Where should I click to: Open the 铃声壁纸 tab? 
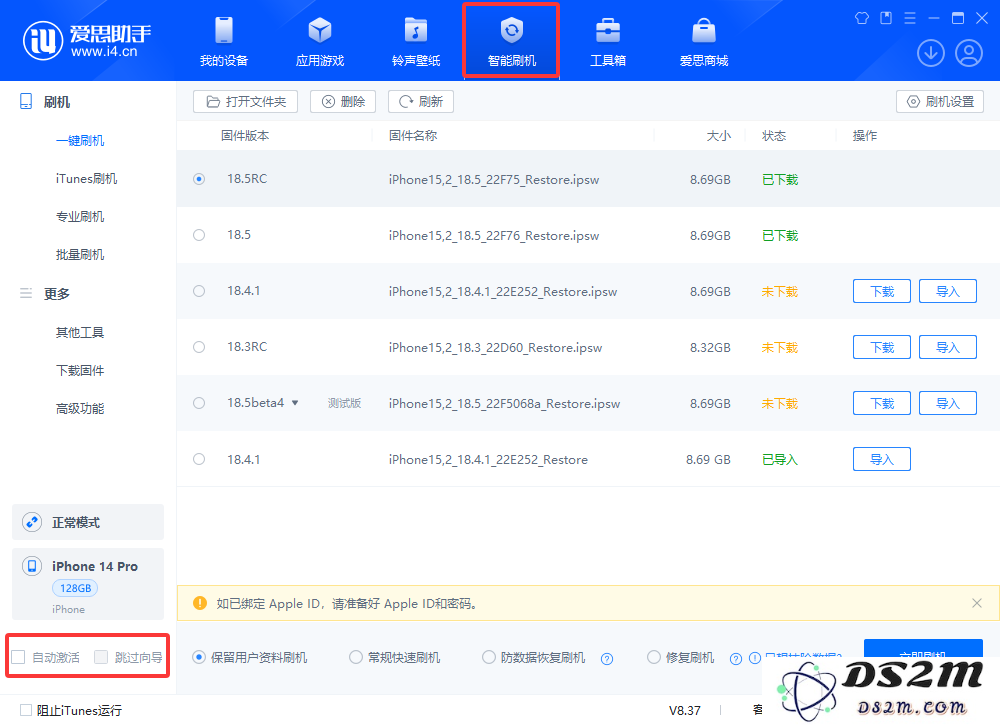pos(416,42)
